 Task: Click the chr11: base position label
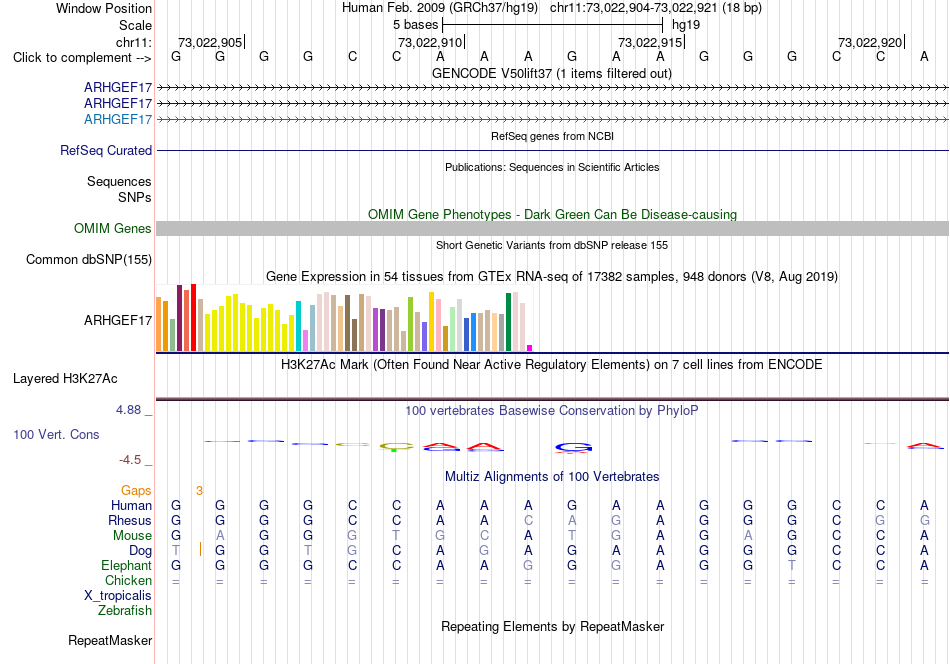[x=133, y=42]
